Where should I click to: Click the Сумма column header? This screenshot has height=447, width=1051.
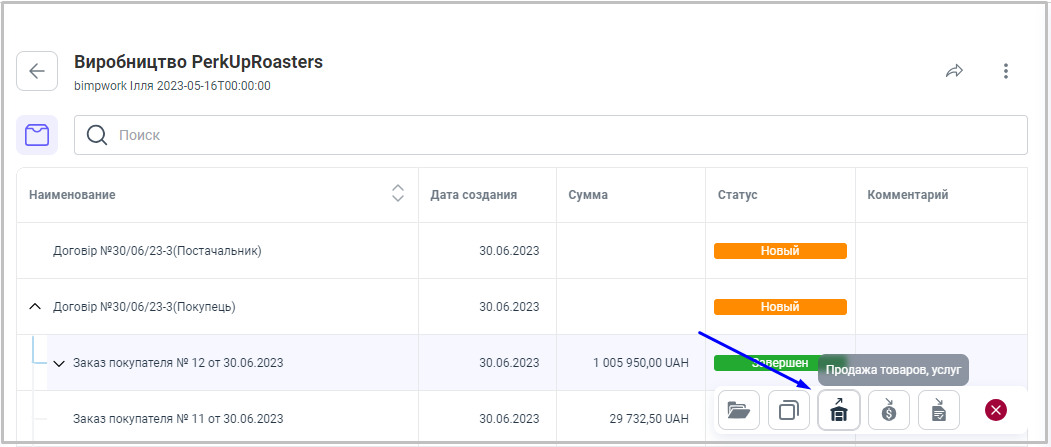pos(587,195)
